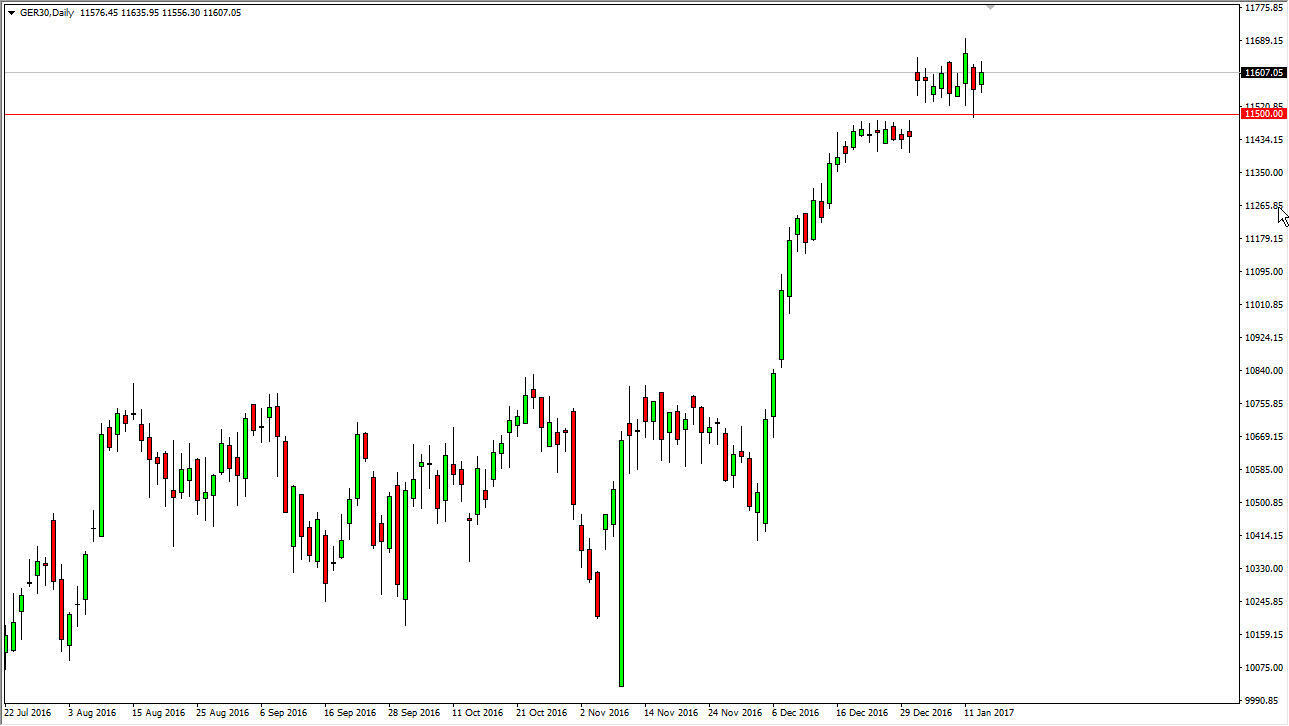This screenshot has height=726, width=1289.
Task: Click the 2 Nov 2016 date label
Action: pos(605,713)
